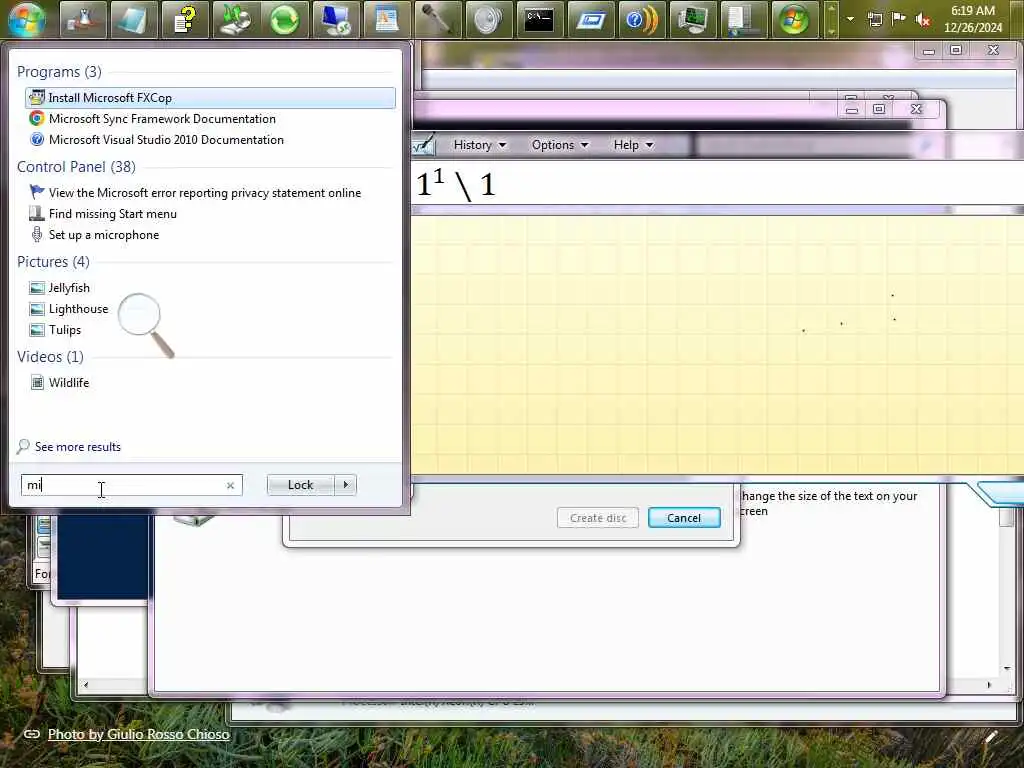Click the scroll left arrow of bottom window
1024x768 pixels.
click(86, 685)
